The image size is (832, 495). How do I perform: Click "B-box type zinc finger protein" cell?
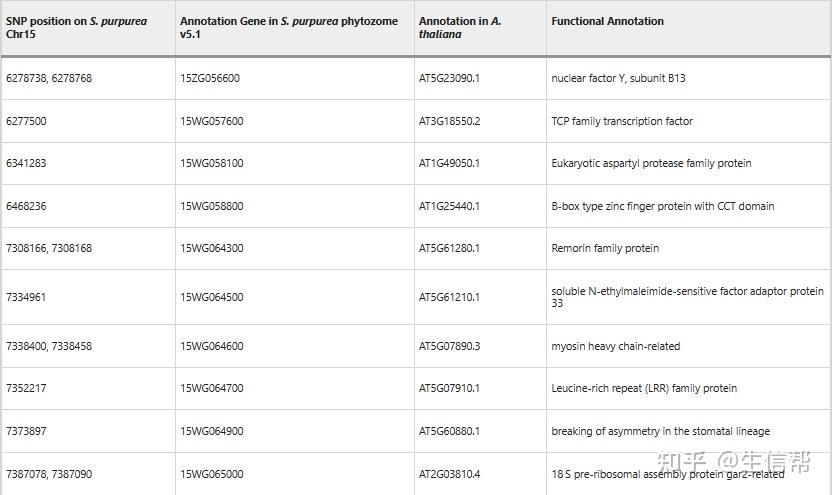point(662,206)
